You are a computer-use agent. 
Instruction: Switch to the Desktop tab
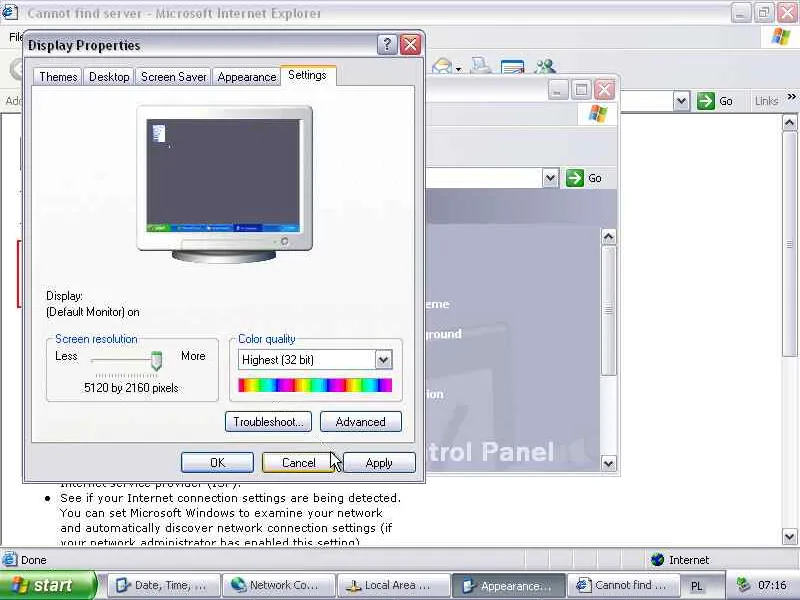[x=109, y=77]
